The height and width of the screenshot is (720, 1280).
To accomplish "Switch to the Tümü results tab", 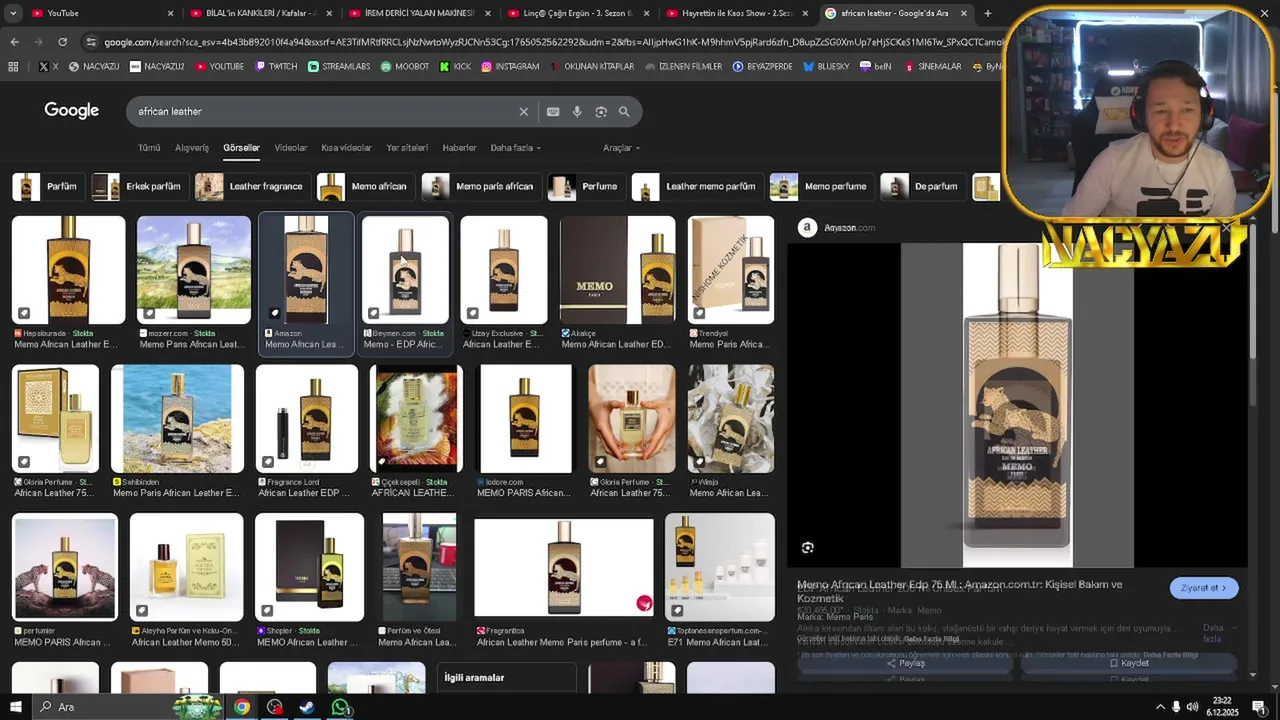I will pos(149,148).
